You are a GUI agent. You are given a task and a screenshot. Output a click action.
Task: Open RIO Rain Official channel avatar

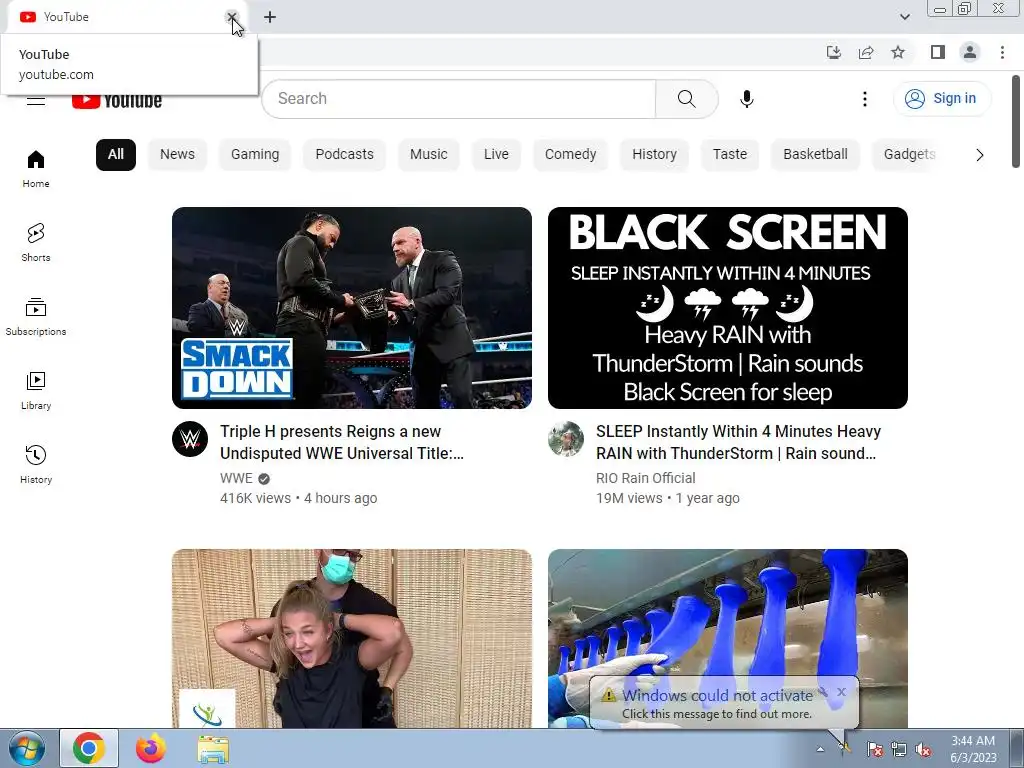coord(566,439)
